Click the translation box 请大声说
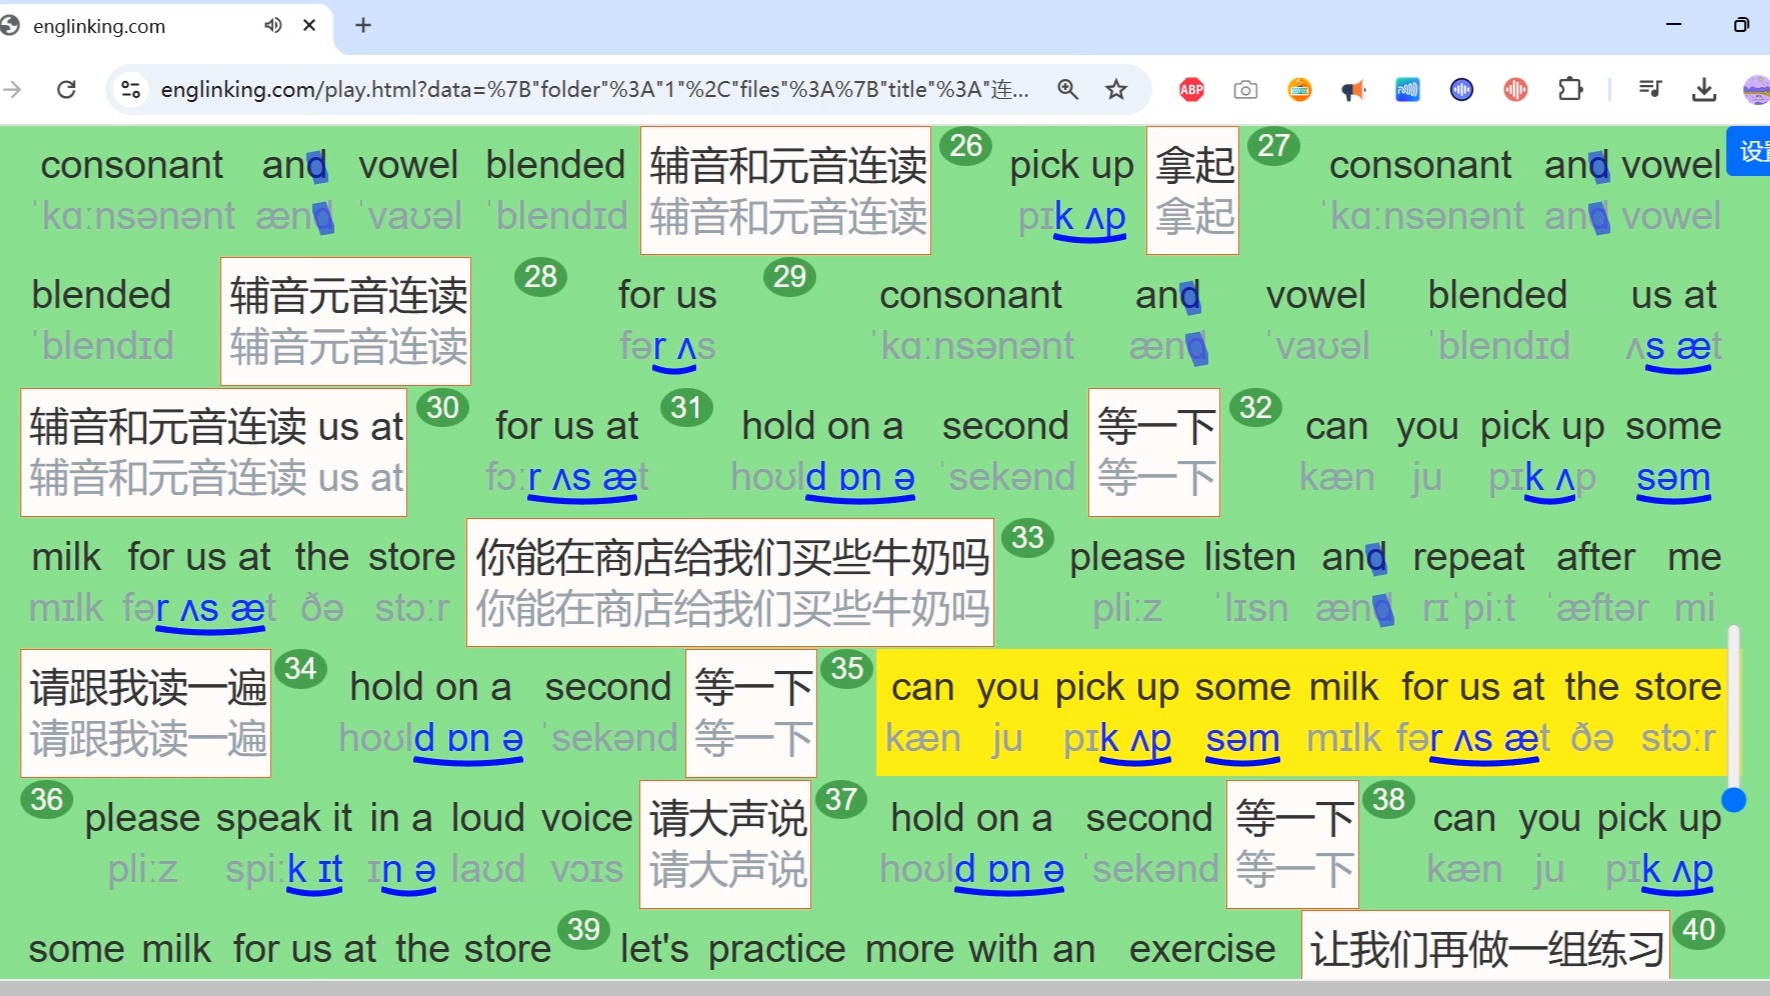The image size is (1770, 996). [725, 844]
